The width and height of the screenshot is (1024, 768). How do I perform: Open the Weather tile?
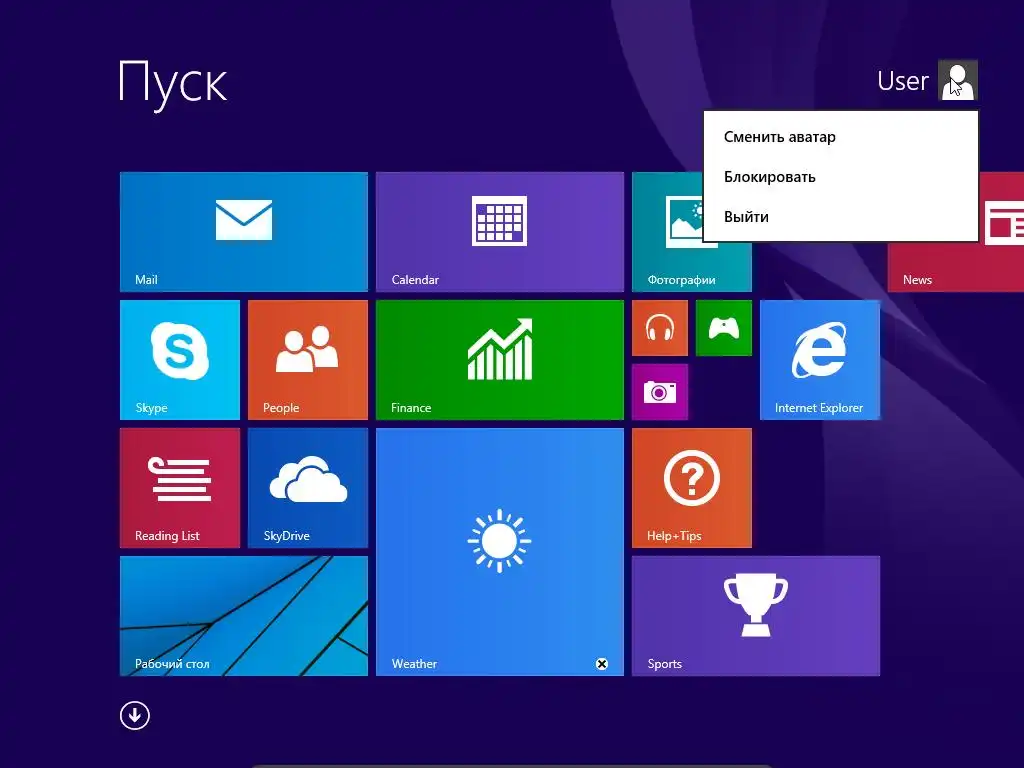500,552
